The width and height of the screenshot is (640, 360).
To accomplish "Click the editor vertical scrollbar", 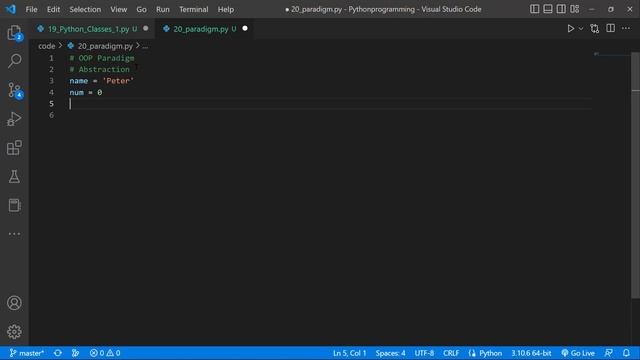I will click(x=636, y=176).
